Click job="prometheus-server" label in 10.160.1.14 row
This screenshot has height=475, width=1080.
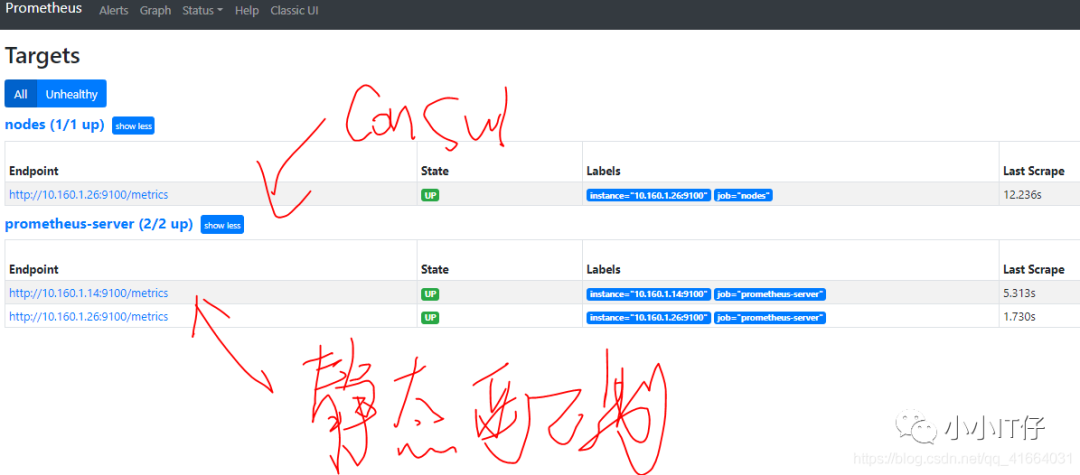pos(770,294)
